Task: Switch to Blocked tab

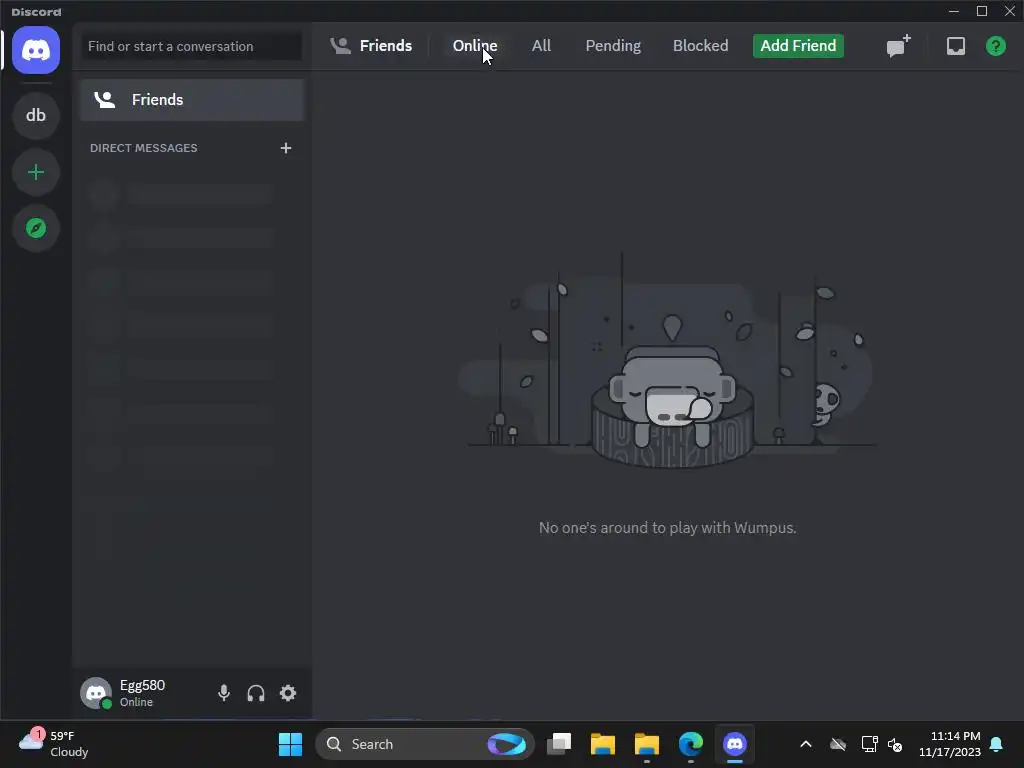Action: [700, 46]
